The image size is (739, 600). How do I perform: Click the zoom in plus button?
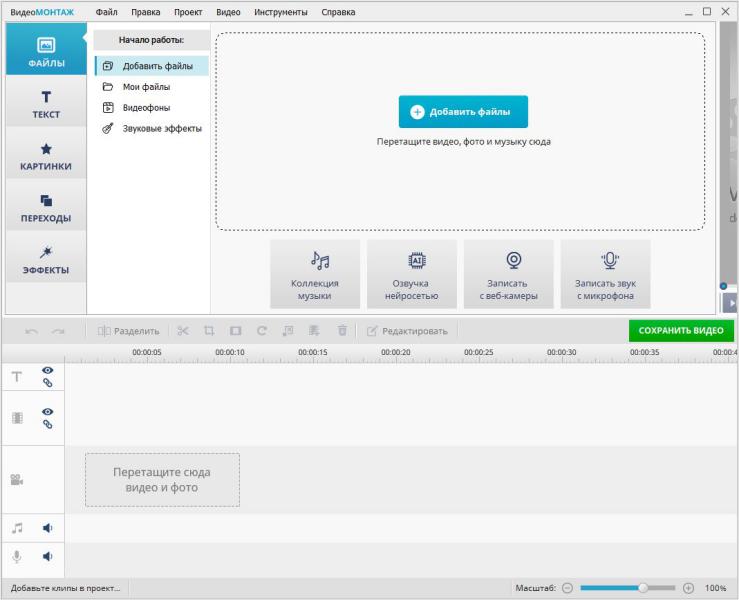688,588
